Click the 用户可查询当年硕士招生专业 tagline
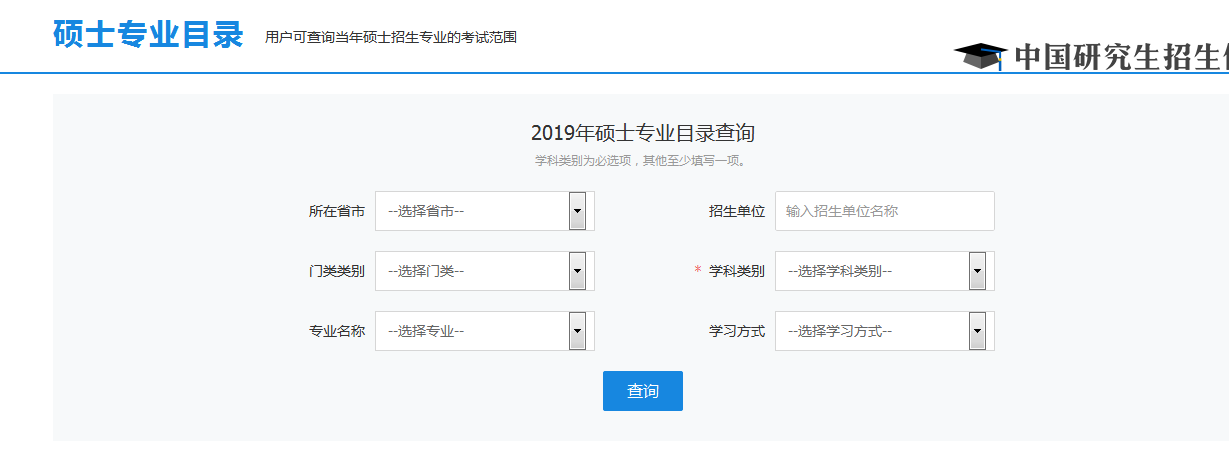Image resolution: width=1229 pixels, height=453 pixels. [x=391, y=38]
